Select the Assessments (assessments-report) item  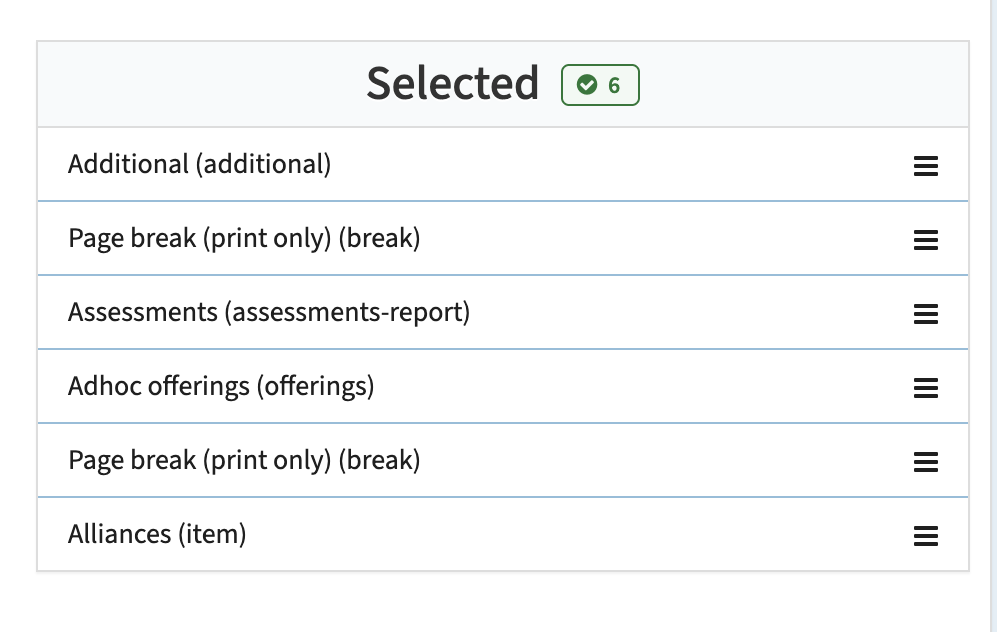503,312
